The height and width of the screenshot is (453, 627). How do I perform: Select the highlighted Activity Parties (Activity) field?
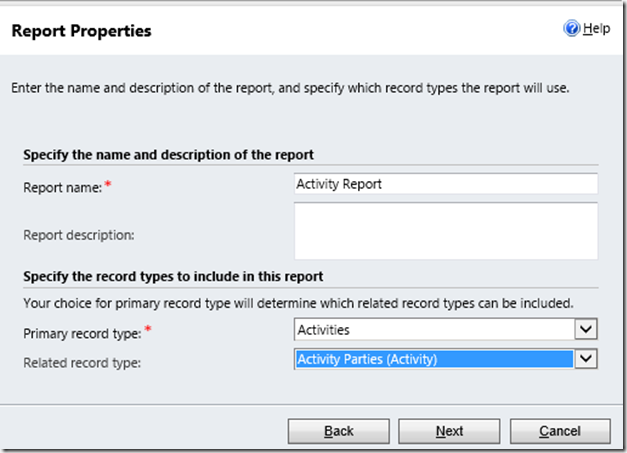point(436,359)
